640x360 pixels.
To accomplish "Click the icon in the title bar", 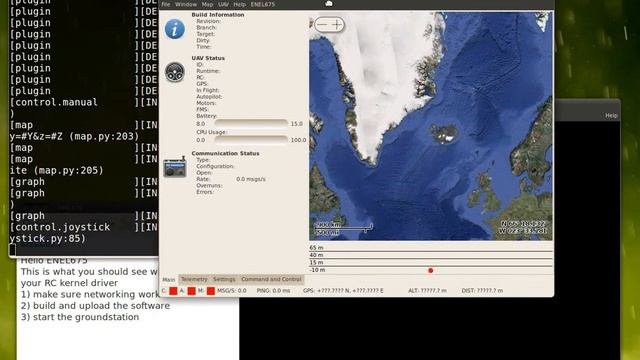I will [329, 4].
